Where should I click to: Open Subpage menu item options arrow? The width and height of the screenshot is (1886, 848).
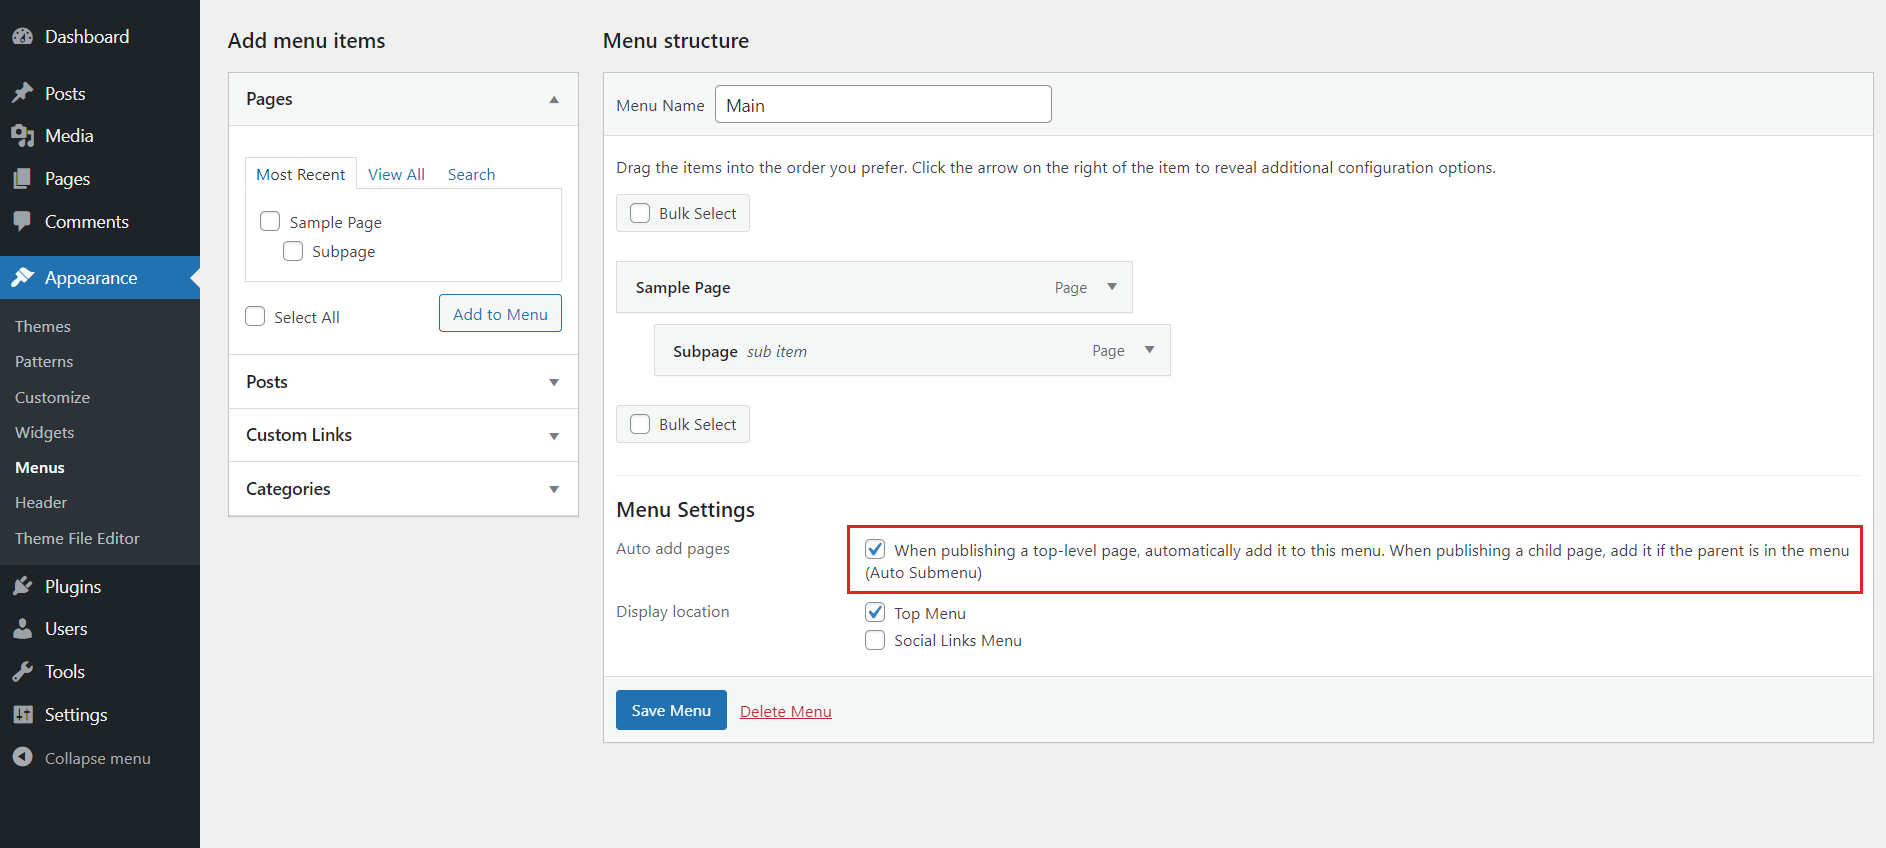(x=1149, y=350)
